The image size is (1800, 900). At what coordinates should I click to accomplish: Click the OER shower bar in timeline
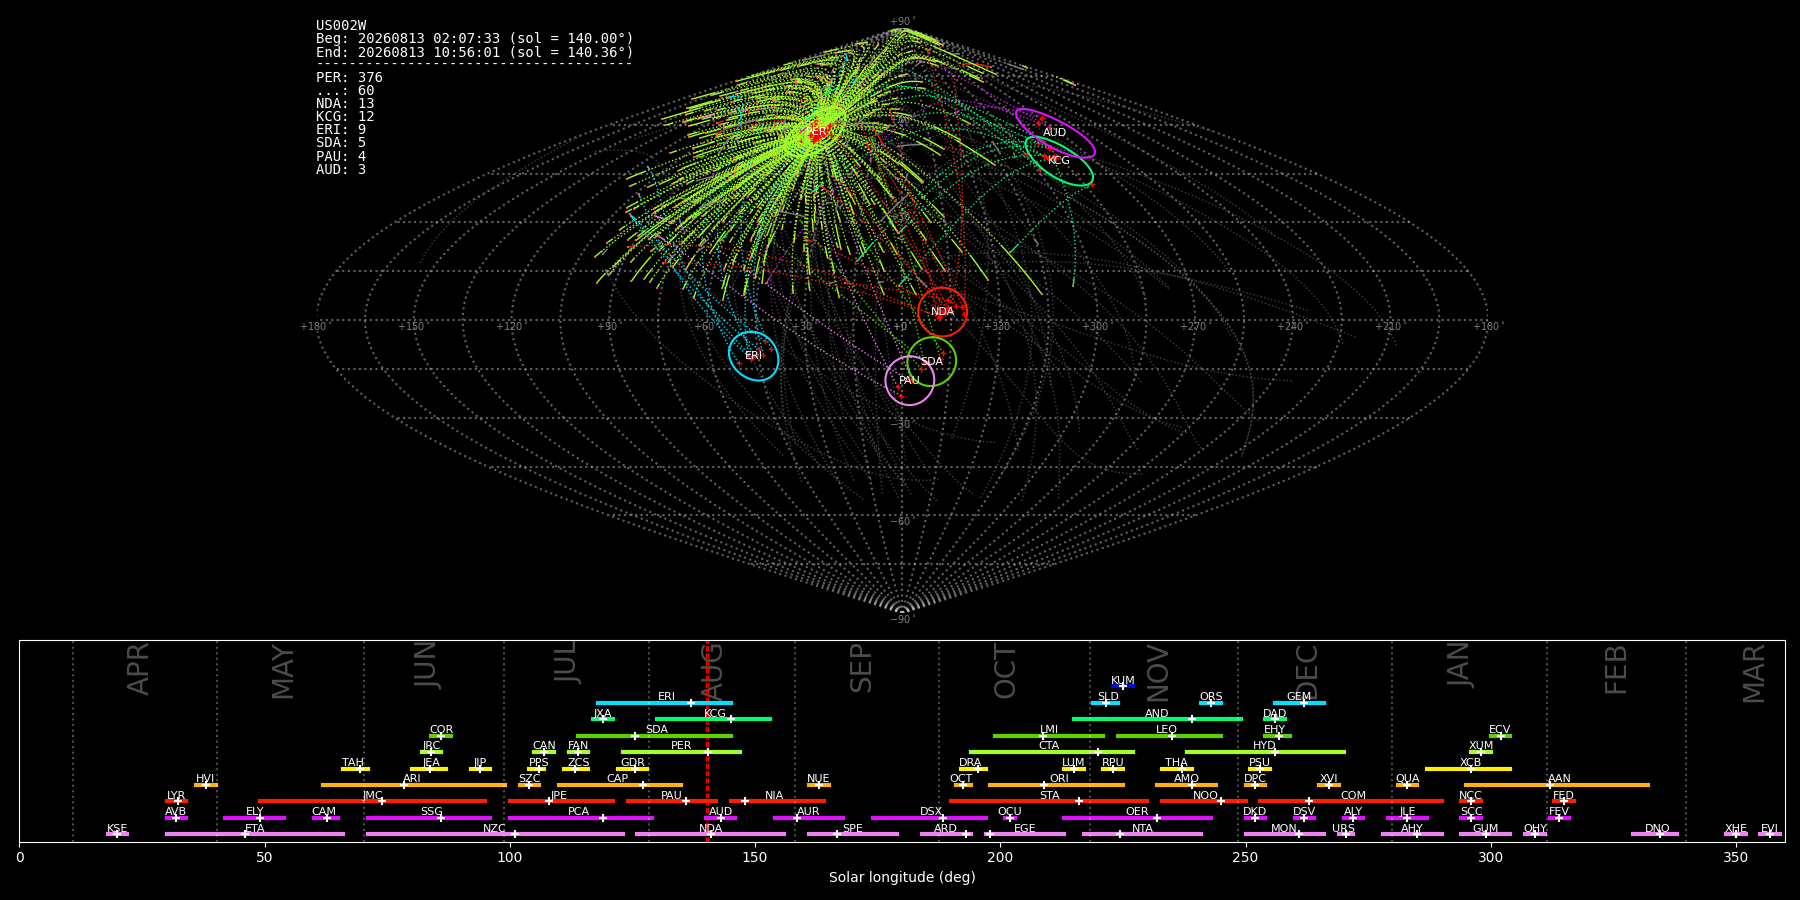1137,818
